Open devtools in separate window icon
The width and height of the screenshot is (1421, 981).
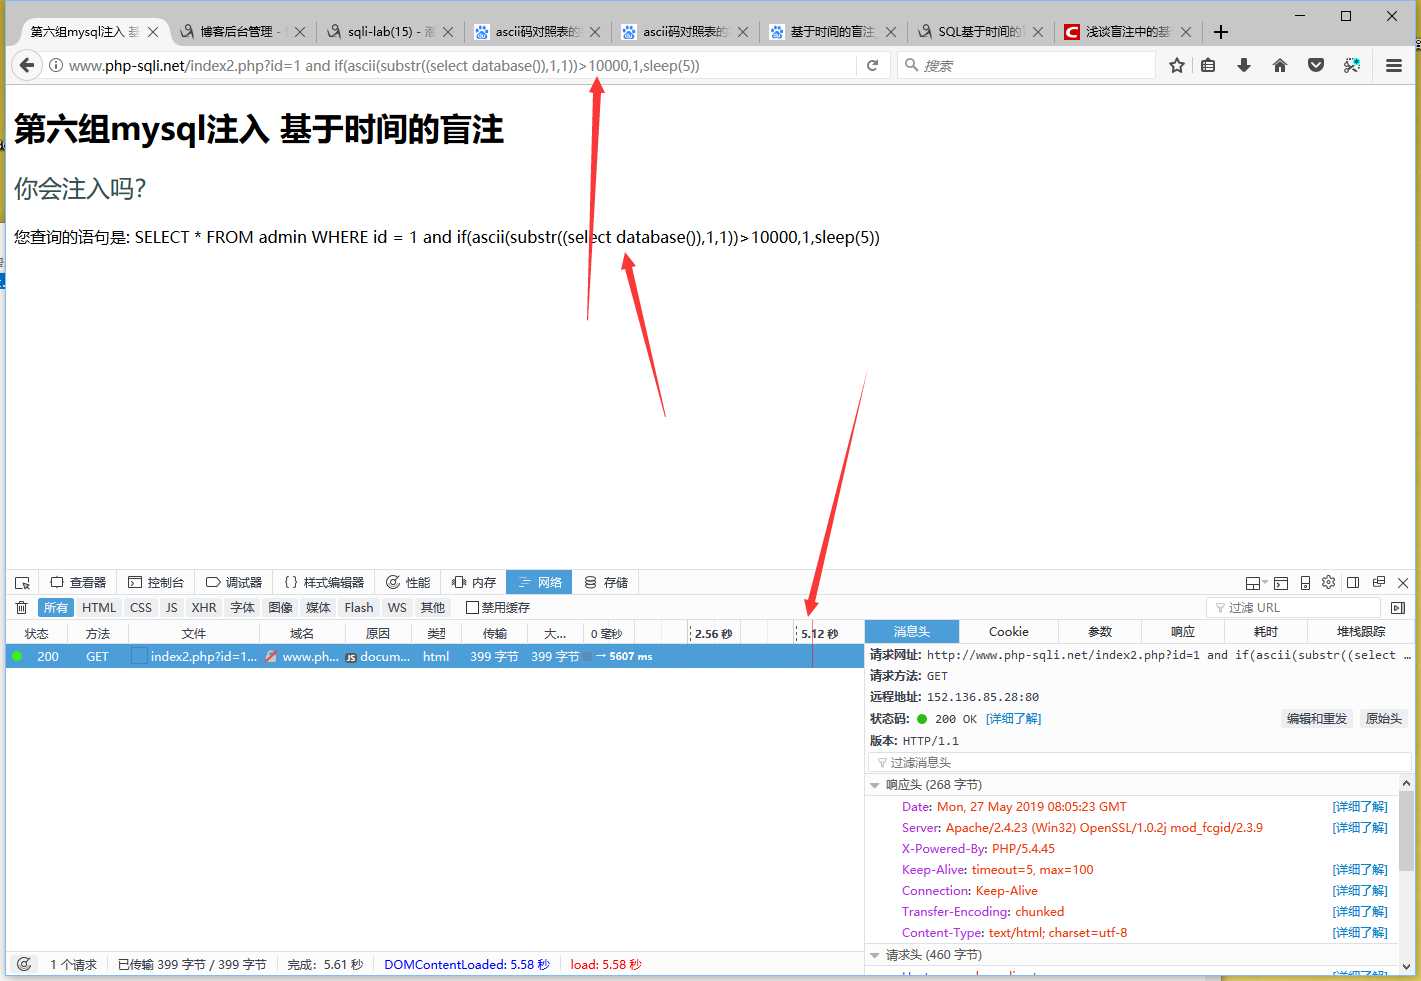(x=1379, y=582)
